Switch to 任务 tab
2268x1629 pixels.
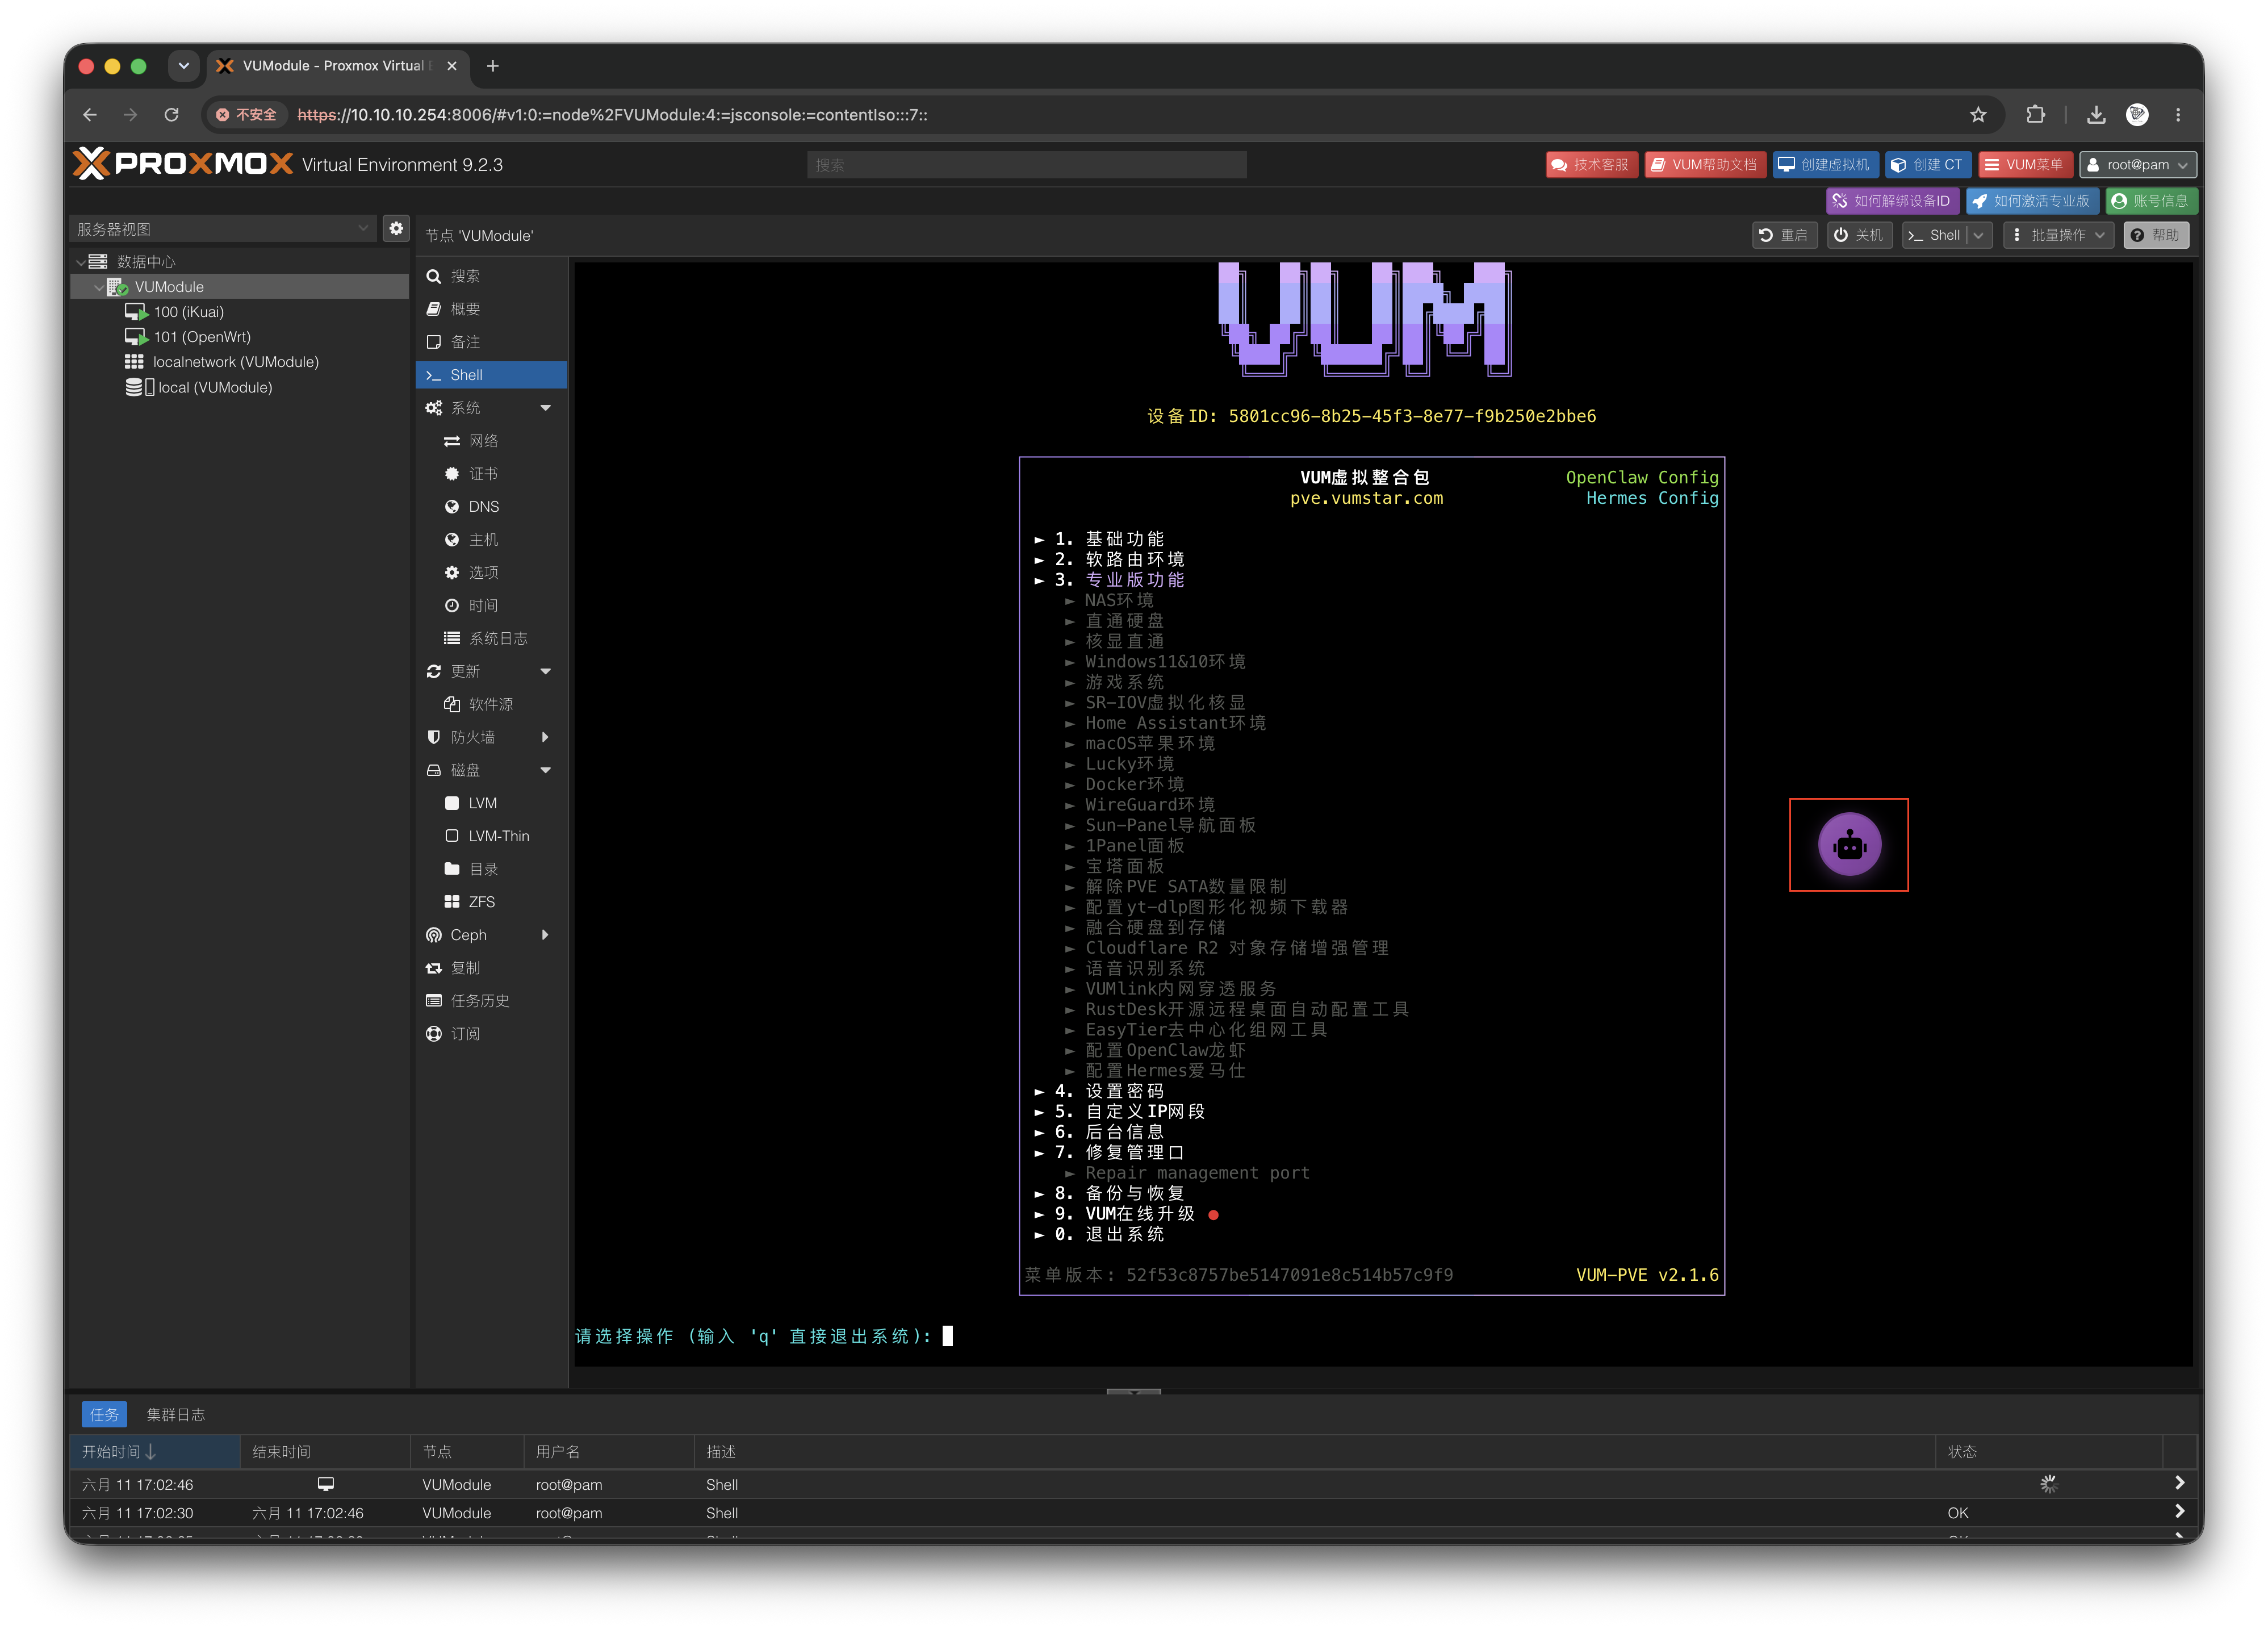pos(104,1414)
